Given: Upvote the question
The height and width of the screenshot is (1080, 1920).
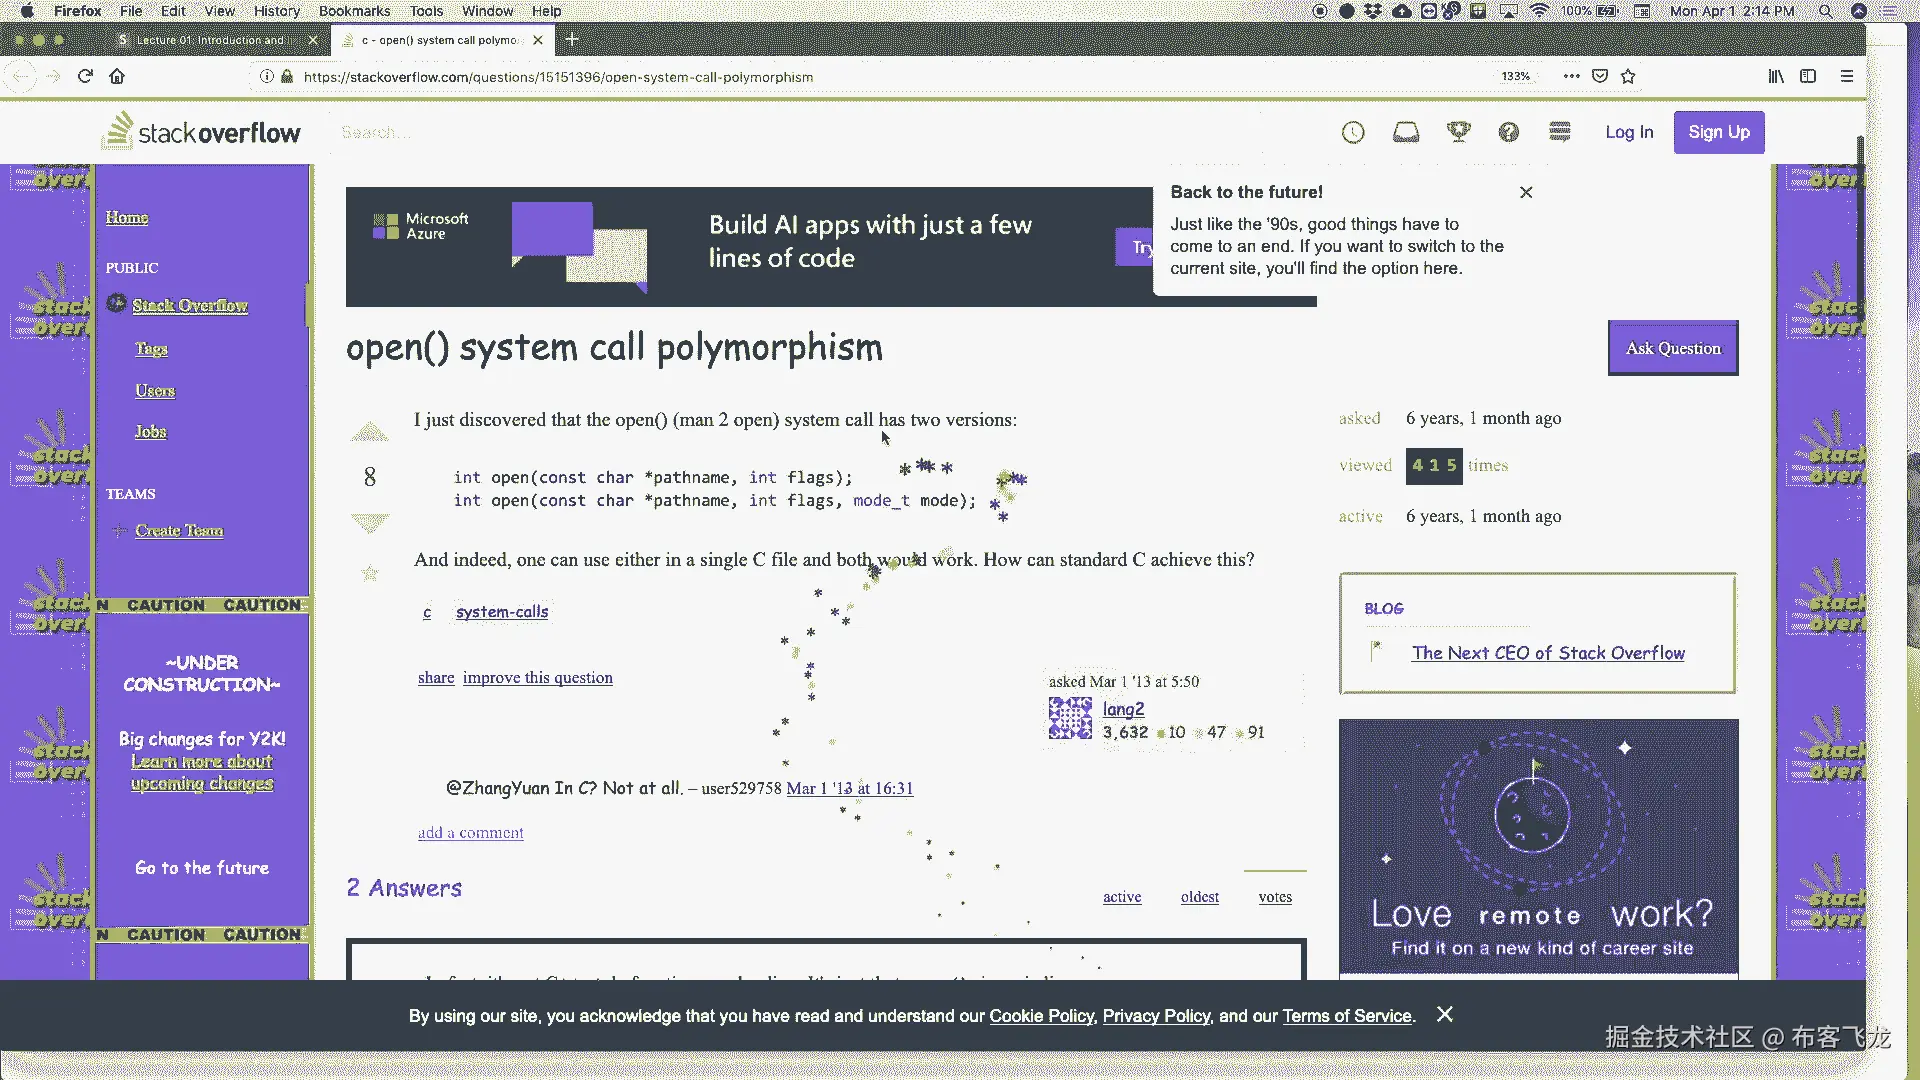Looking at the screenshot, I should click(x=369, y=432).
